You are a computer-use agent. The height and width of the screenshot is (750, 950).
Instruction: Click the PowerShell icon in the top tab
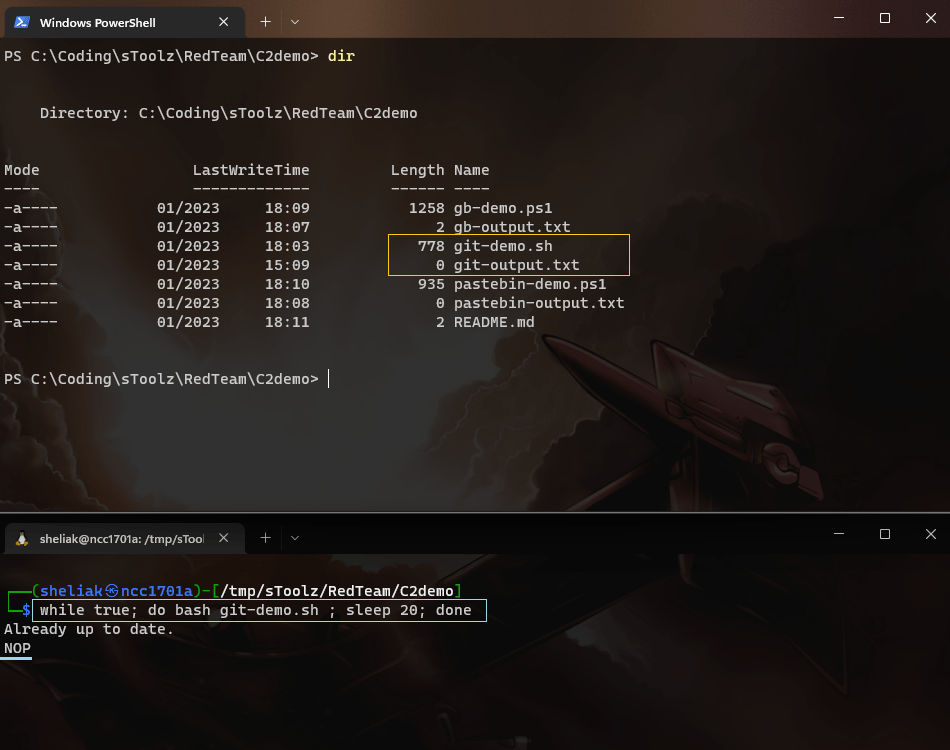(20, 22)
